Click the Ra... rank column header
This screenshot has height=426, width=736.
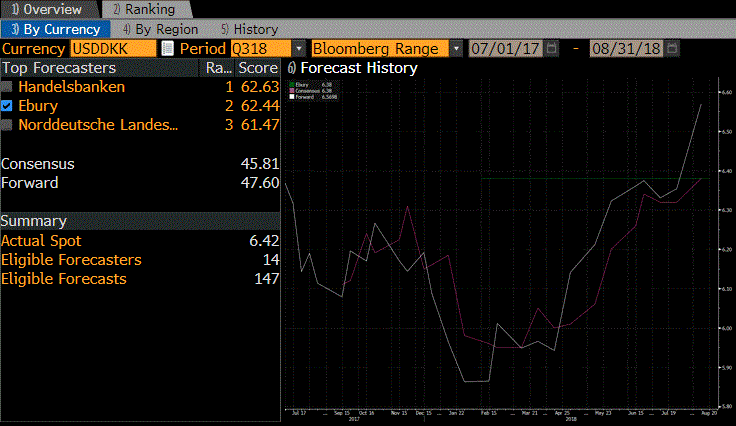point(218,68)
